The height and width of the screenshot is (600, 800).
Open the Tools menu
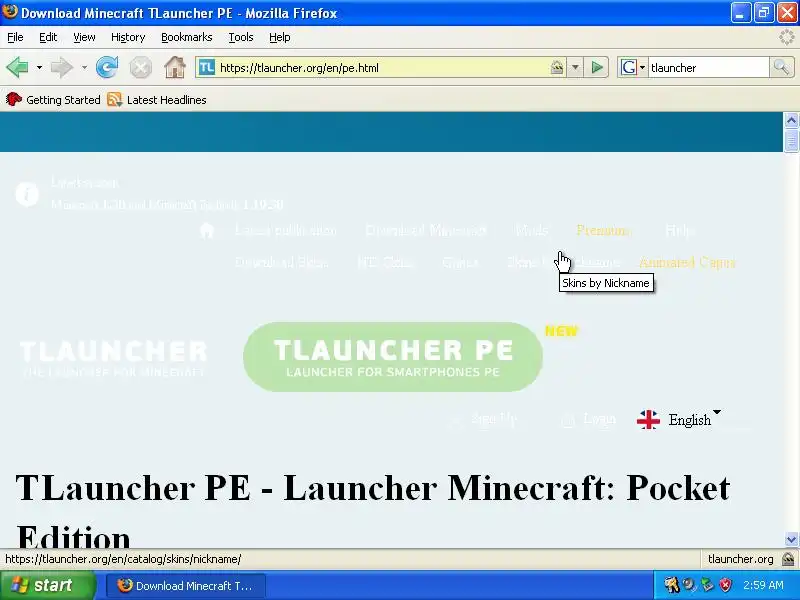click(241, 37)
